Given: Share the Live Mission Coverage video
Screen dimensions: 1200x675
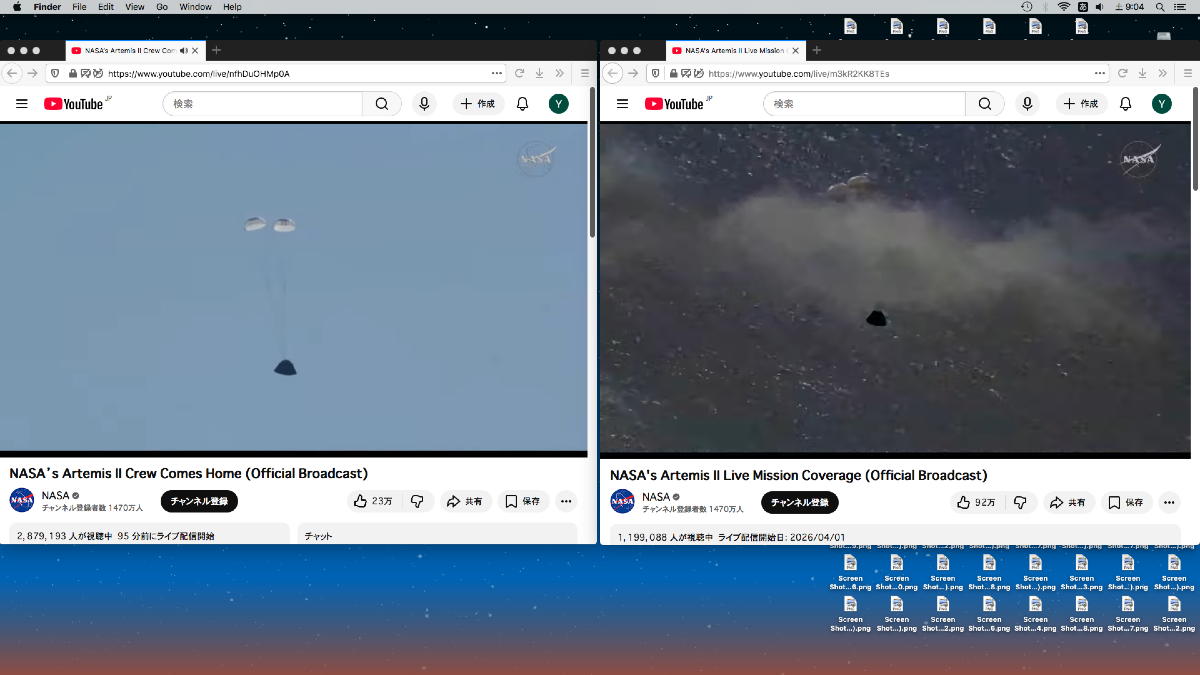Looking at the screenshot, I should [x=1067, y=502].
